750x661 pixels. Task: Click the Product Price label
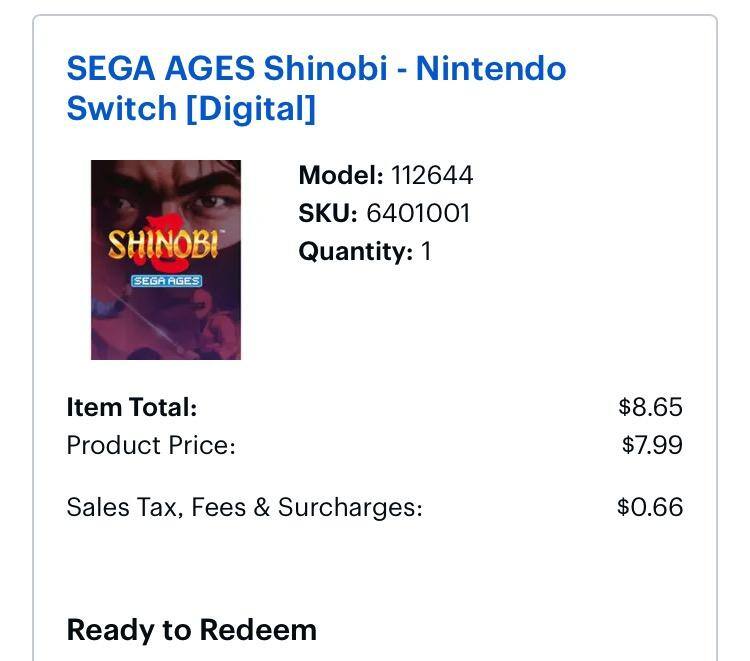151,445
